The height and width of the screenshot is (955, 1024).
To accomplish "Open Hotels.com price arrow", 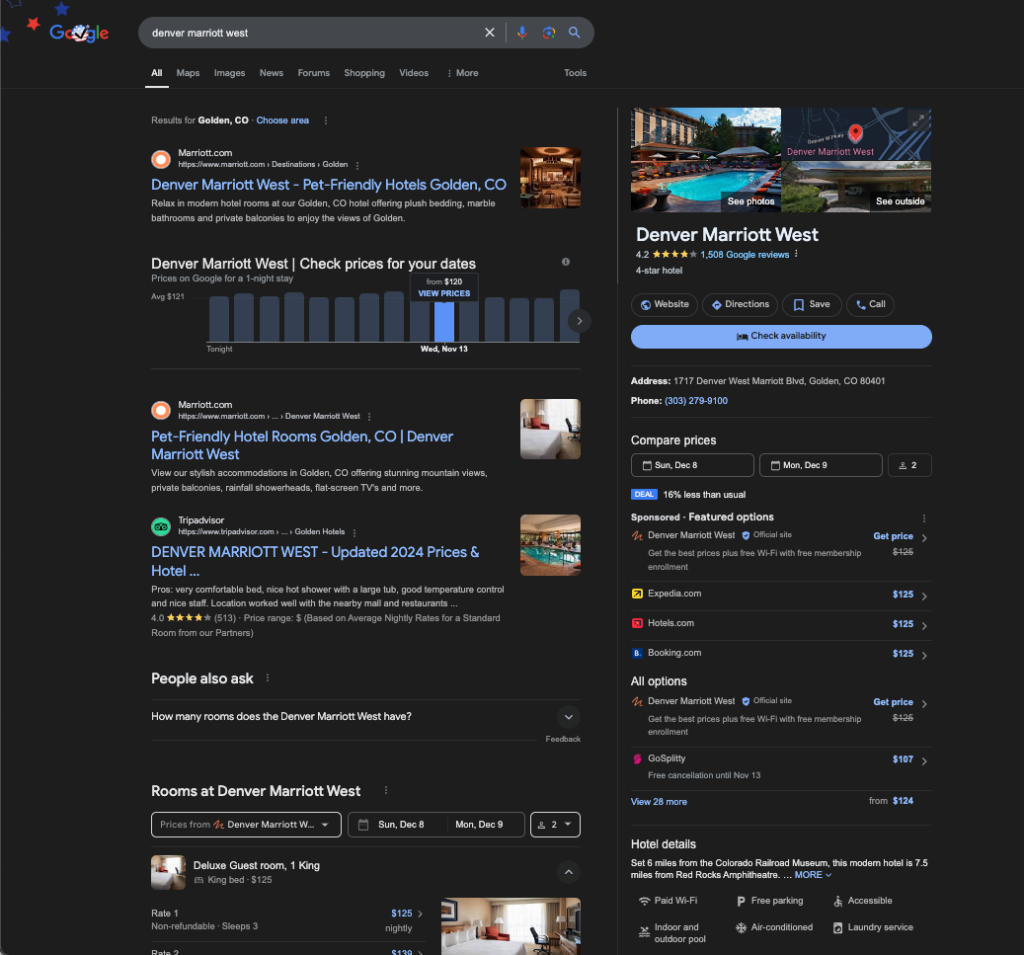I will pos(924,626).
